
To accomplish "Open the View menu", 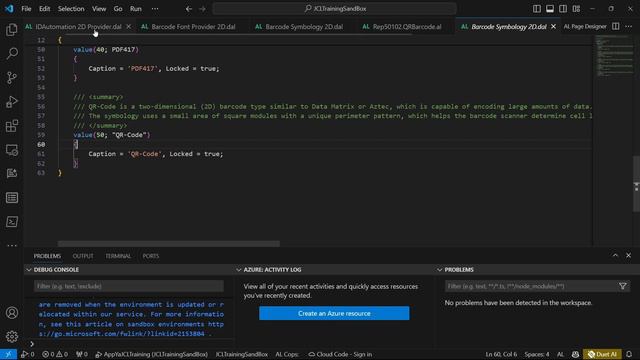I will 99,9.
